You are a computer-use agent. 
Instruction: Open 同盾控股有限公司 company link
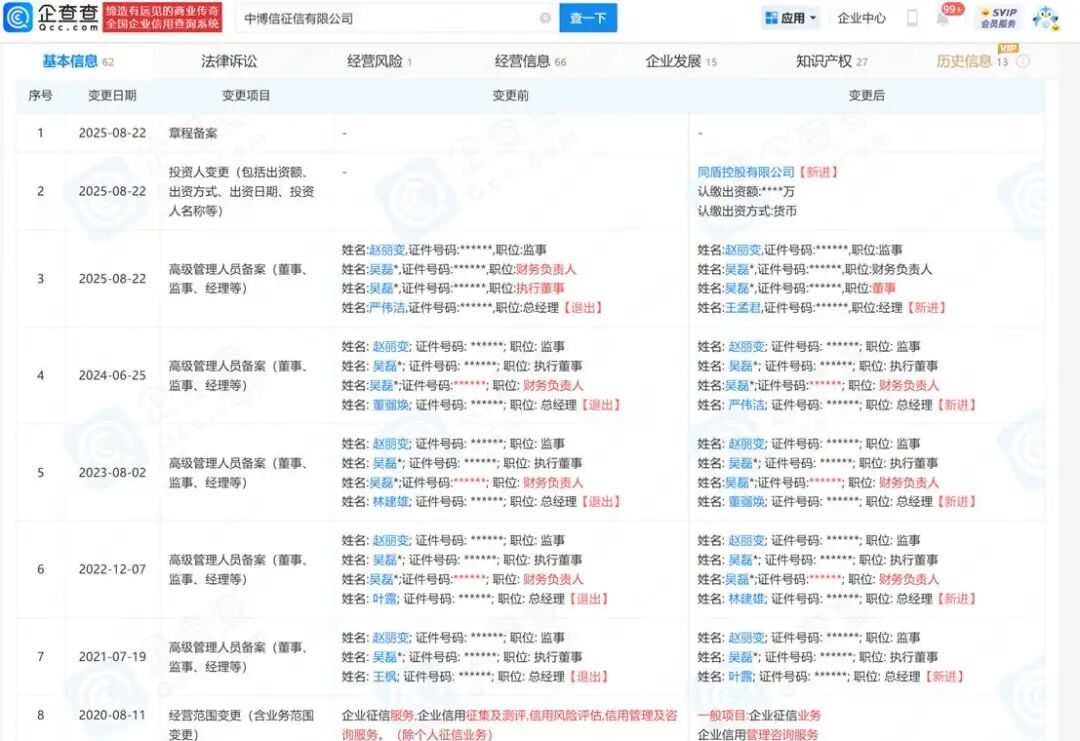[x=746, y=172]
